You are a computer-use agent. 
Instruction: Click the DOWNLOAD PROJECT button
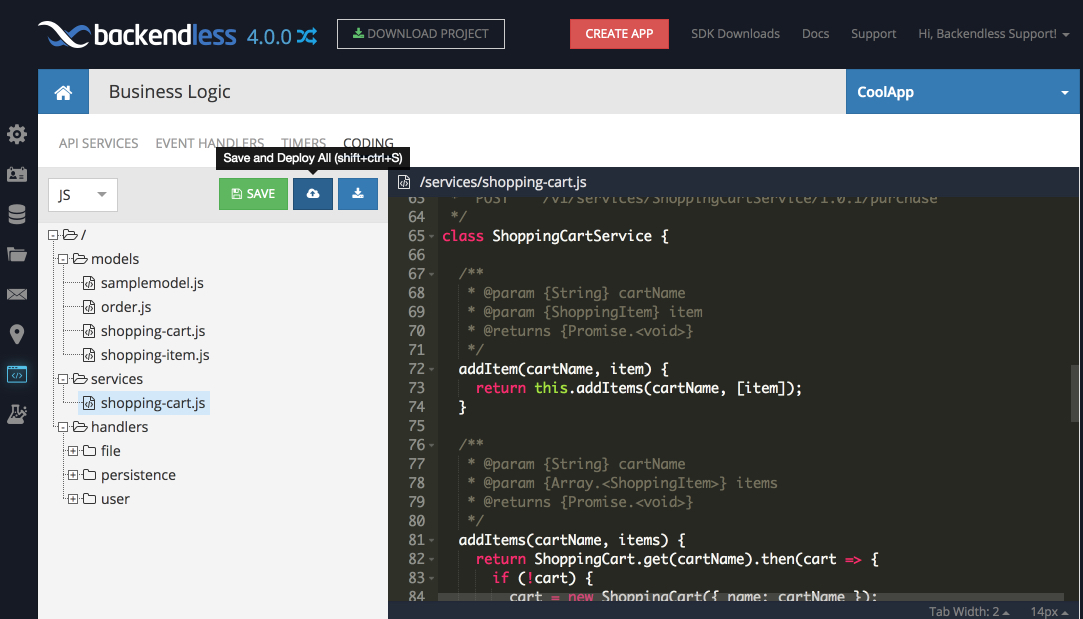421,34
